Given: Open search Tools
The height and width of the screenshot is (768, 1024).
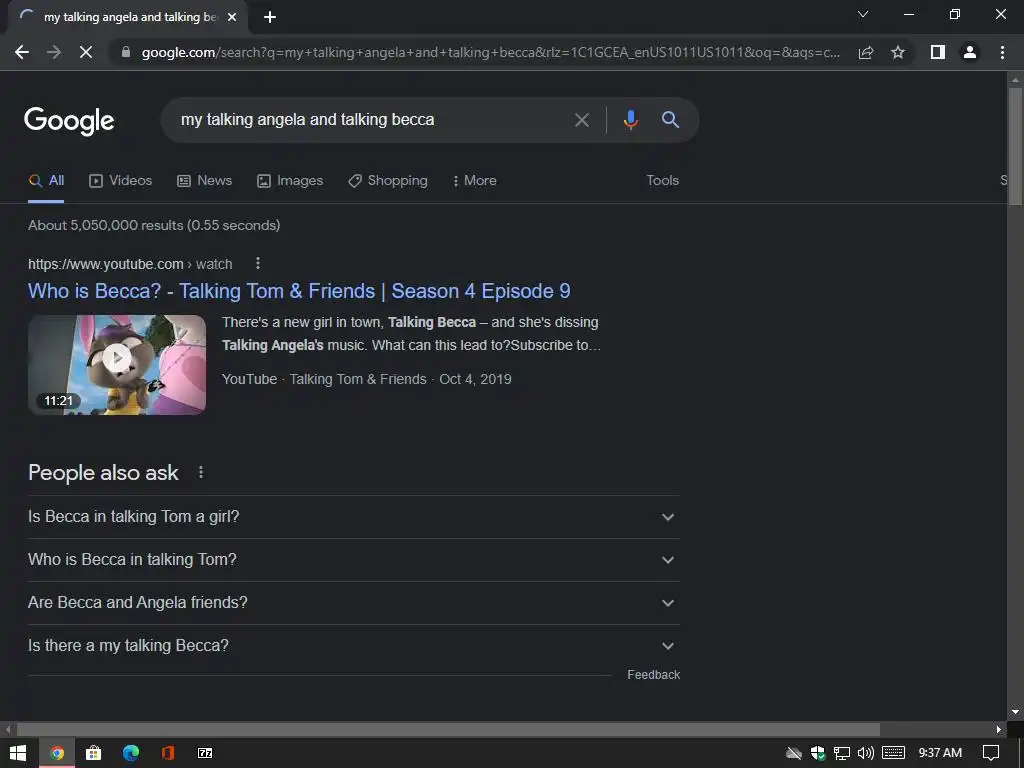Looking at the screenshot, I should [x=662, y=181].
